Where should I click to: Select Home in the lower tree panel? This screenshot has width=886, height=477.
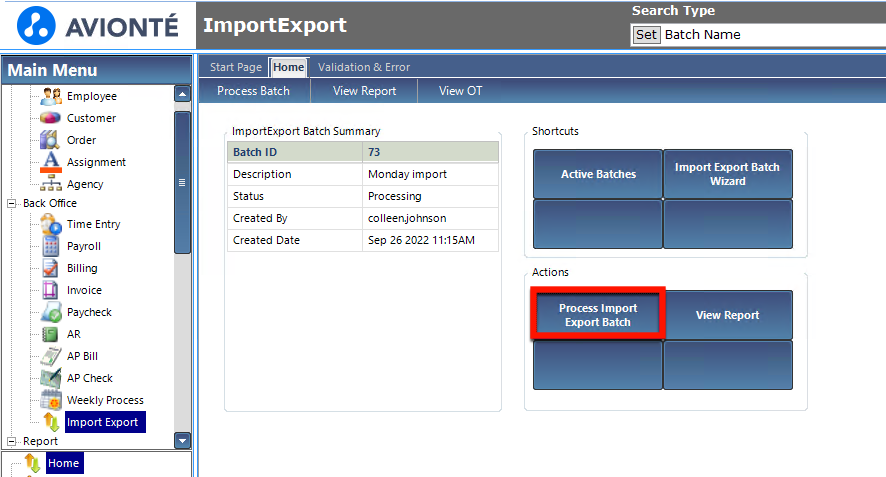tap(64, 463)
